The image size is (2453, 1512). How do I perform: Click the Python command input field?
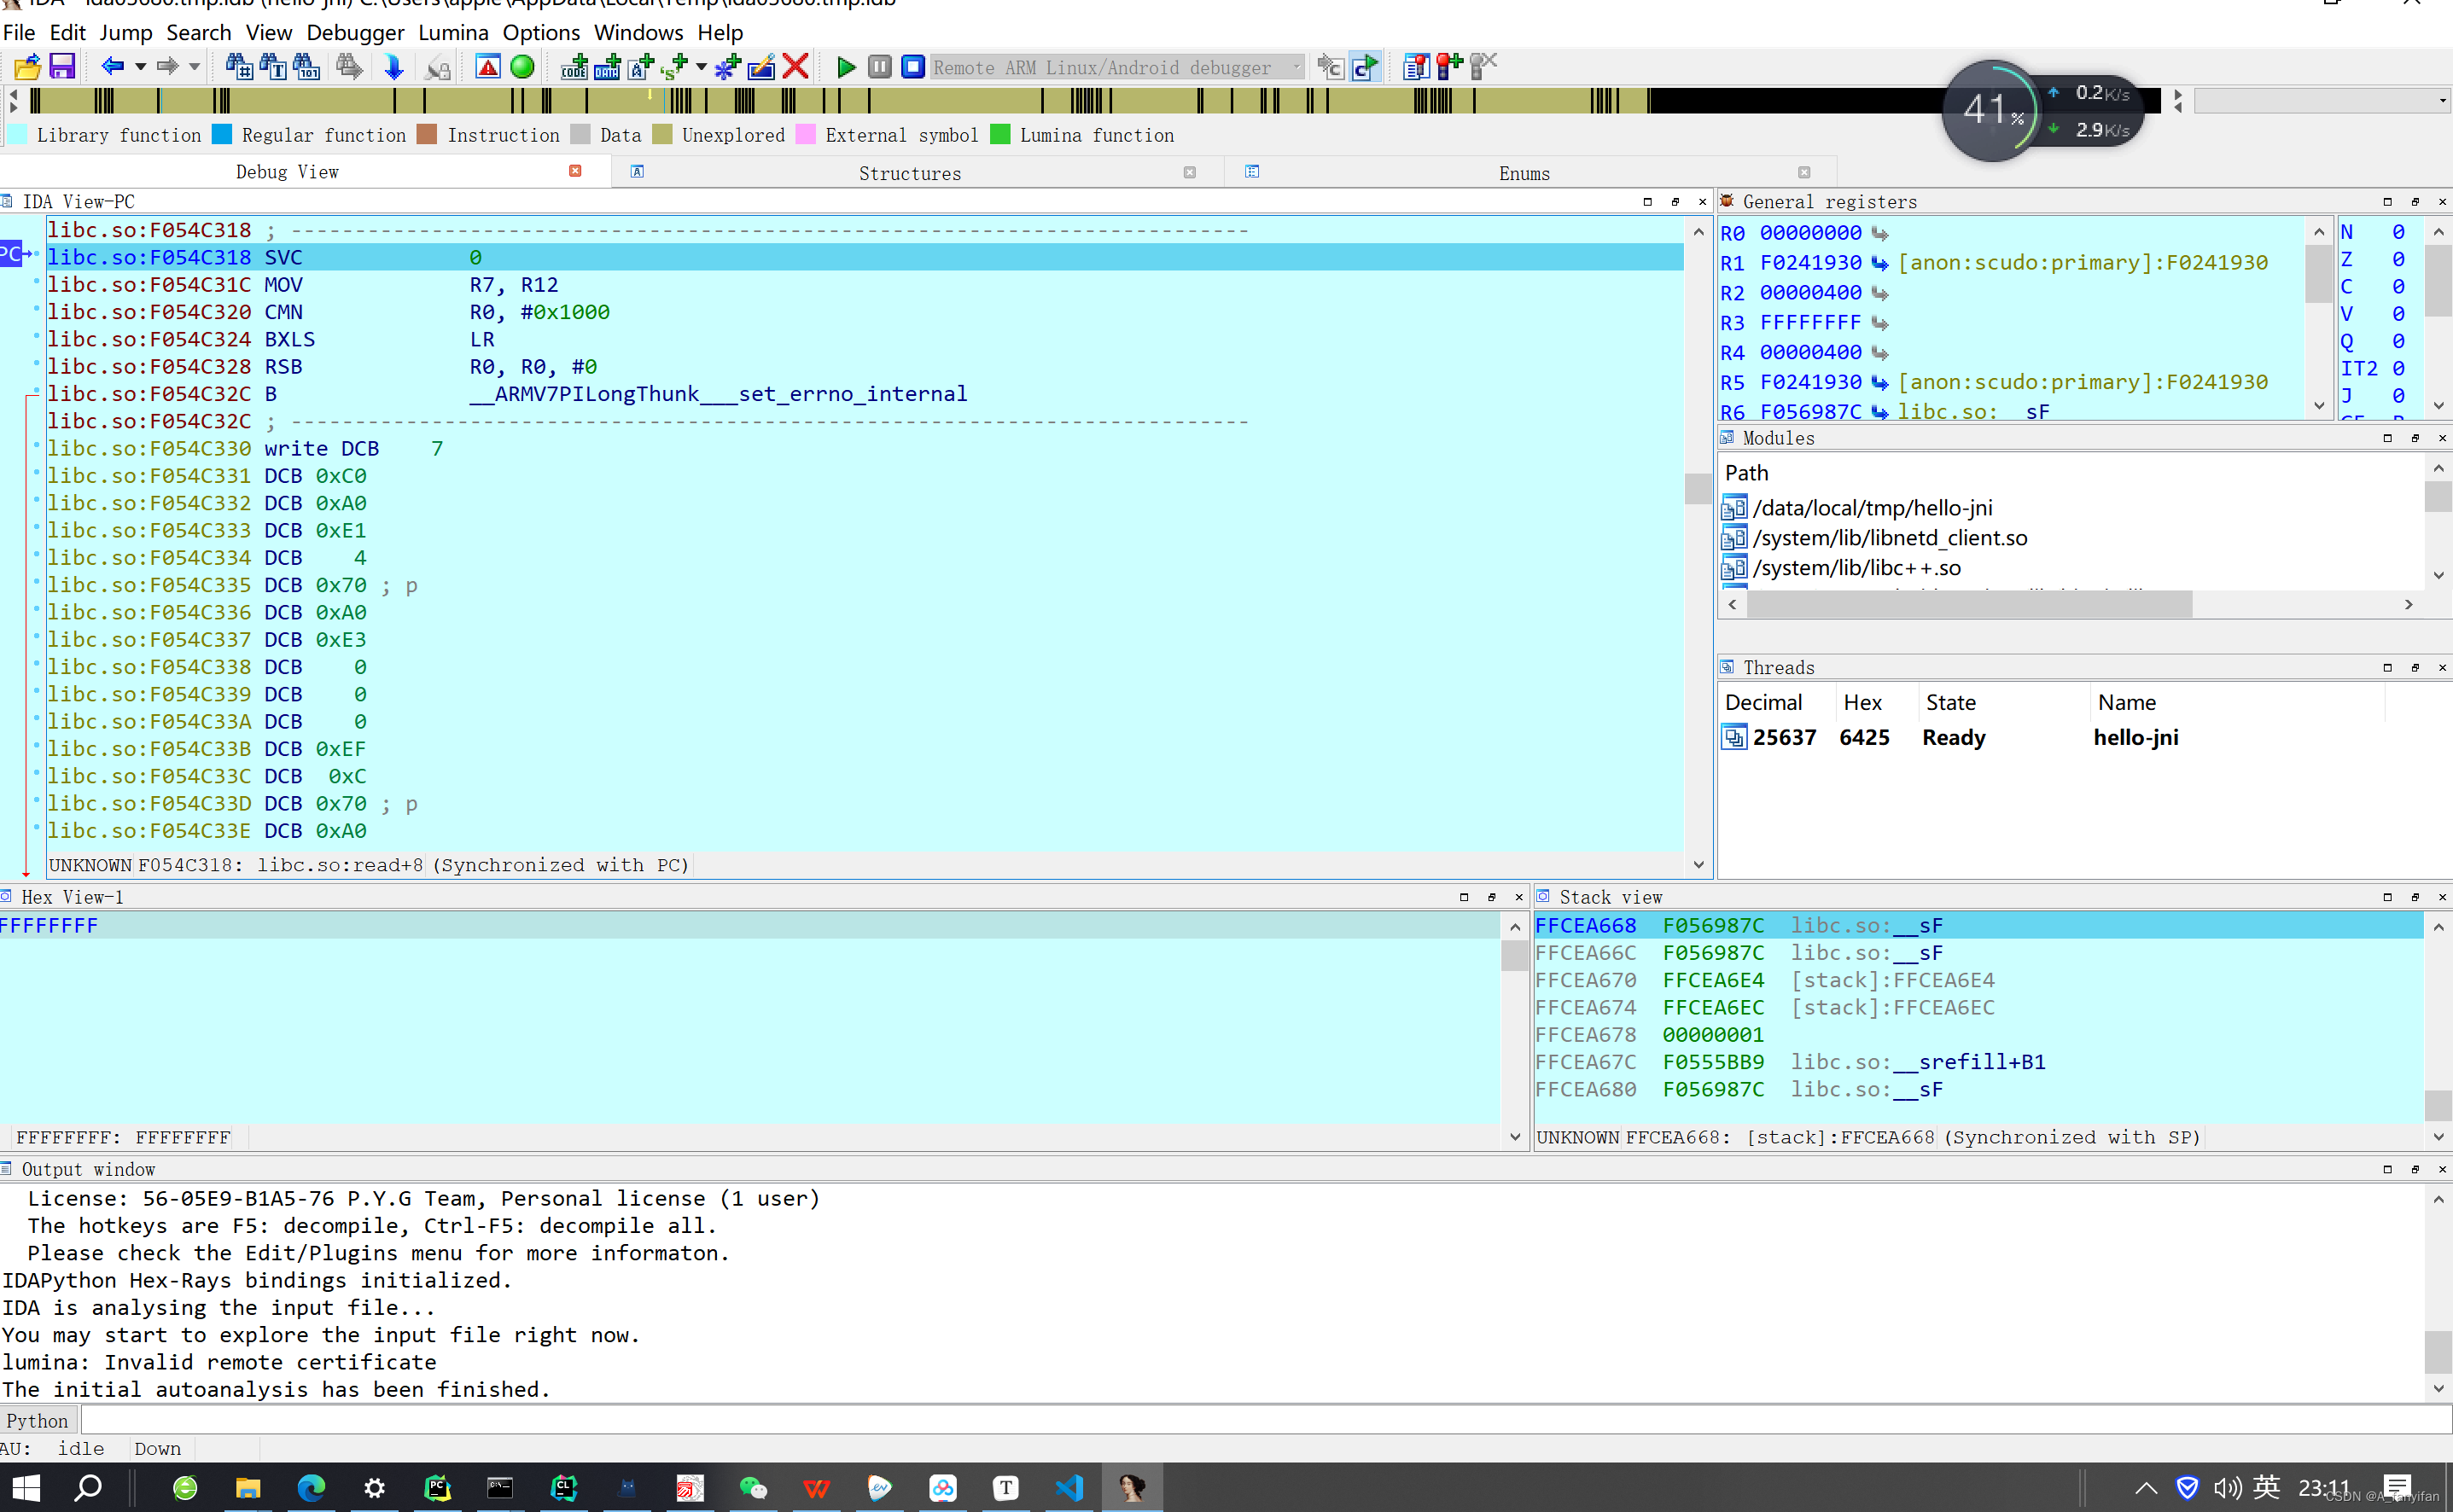1265,1420
